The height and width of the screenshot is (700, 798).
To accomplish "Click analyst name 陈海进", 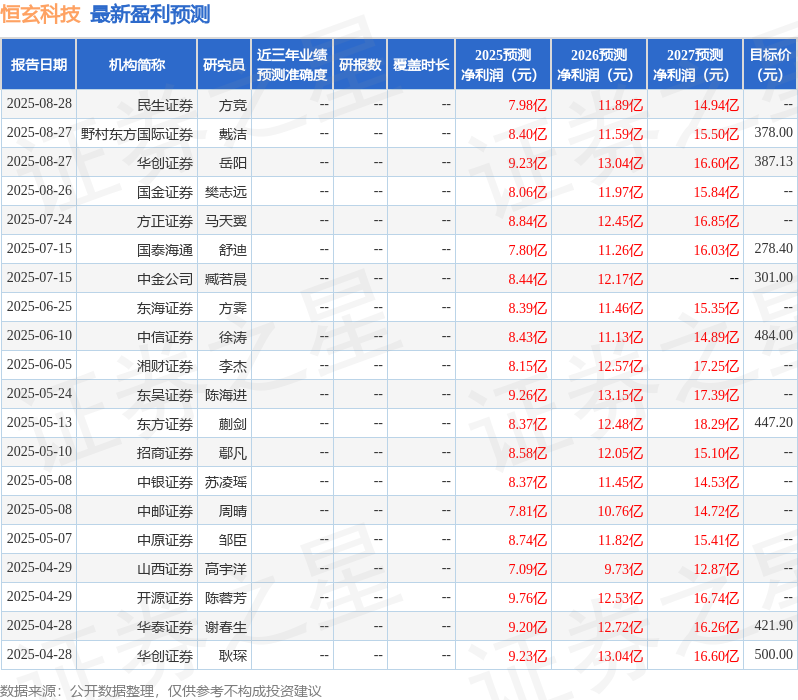I will coord(225,396).
